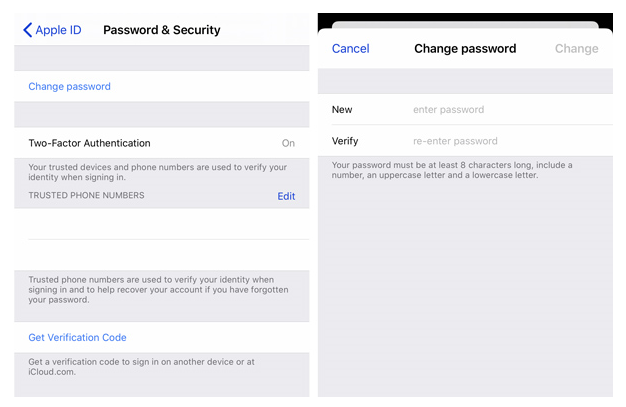This screenshot has width=626, height=407.
Task: Click the "Verify" field label
Action: click(x=345, y=141)
